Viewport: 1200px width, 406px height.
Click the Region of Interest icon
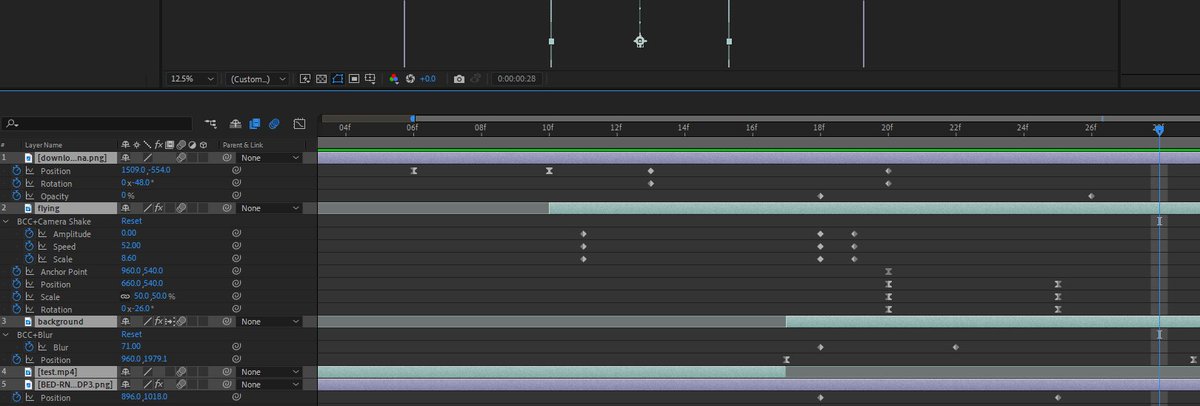354,78
